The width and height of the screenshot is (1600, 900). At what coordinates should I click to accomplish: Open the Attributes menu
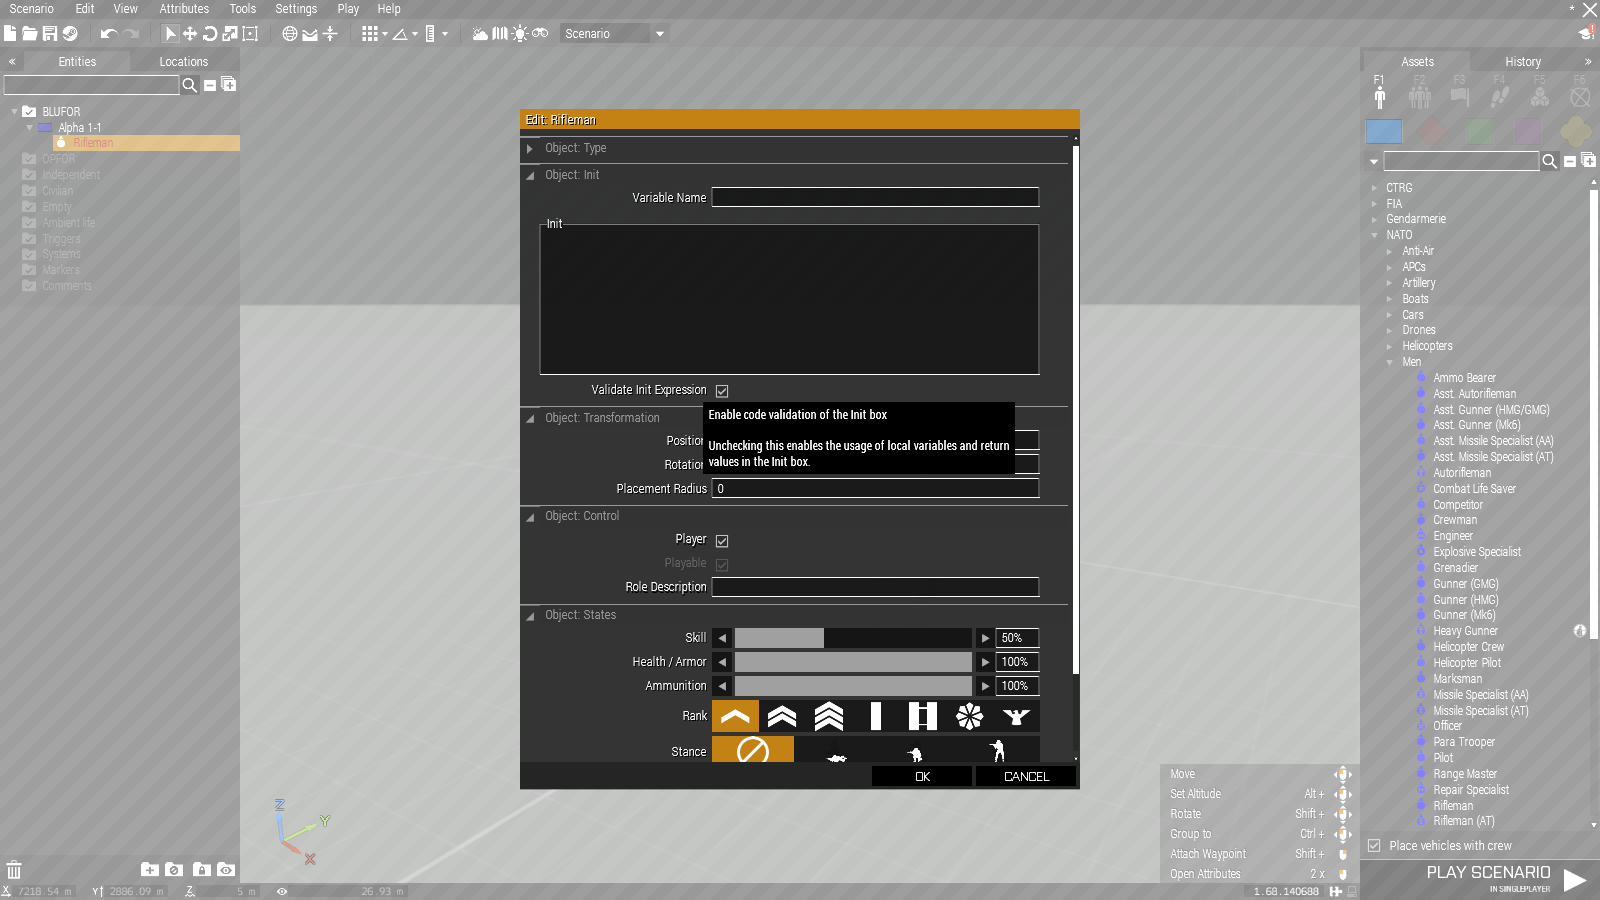click(x=184, y=9)
